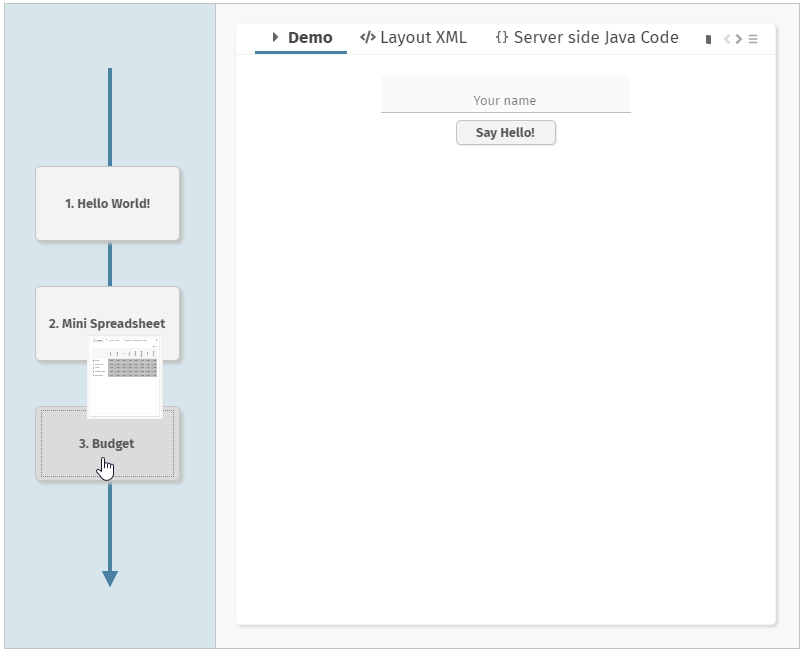Select the 1. Hello World! step

pyautogui.click(x=107, y=203)
